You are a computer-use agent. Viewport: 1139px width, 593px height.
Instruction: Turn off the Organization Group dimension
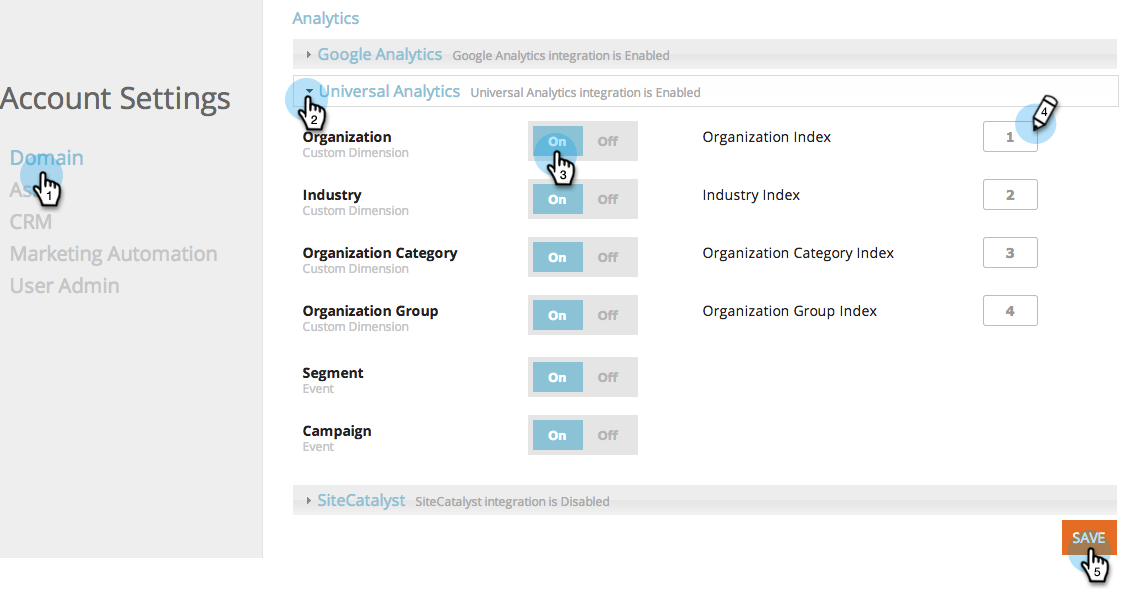click(608, 315)
